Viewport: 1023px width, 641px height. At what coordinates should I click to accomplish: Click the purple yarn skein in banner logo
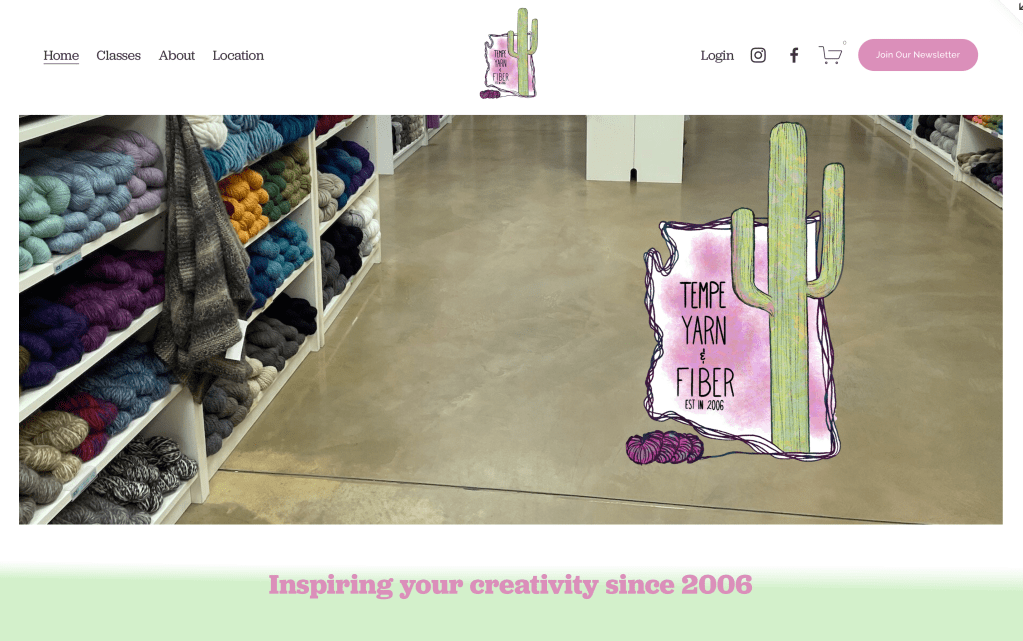[665, 448]
